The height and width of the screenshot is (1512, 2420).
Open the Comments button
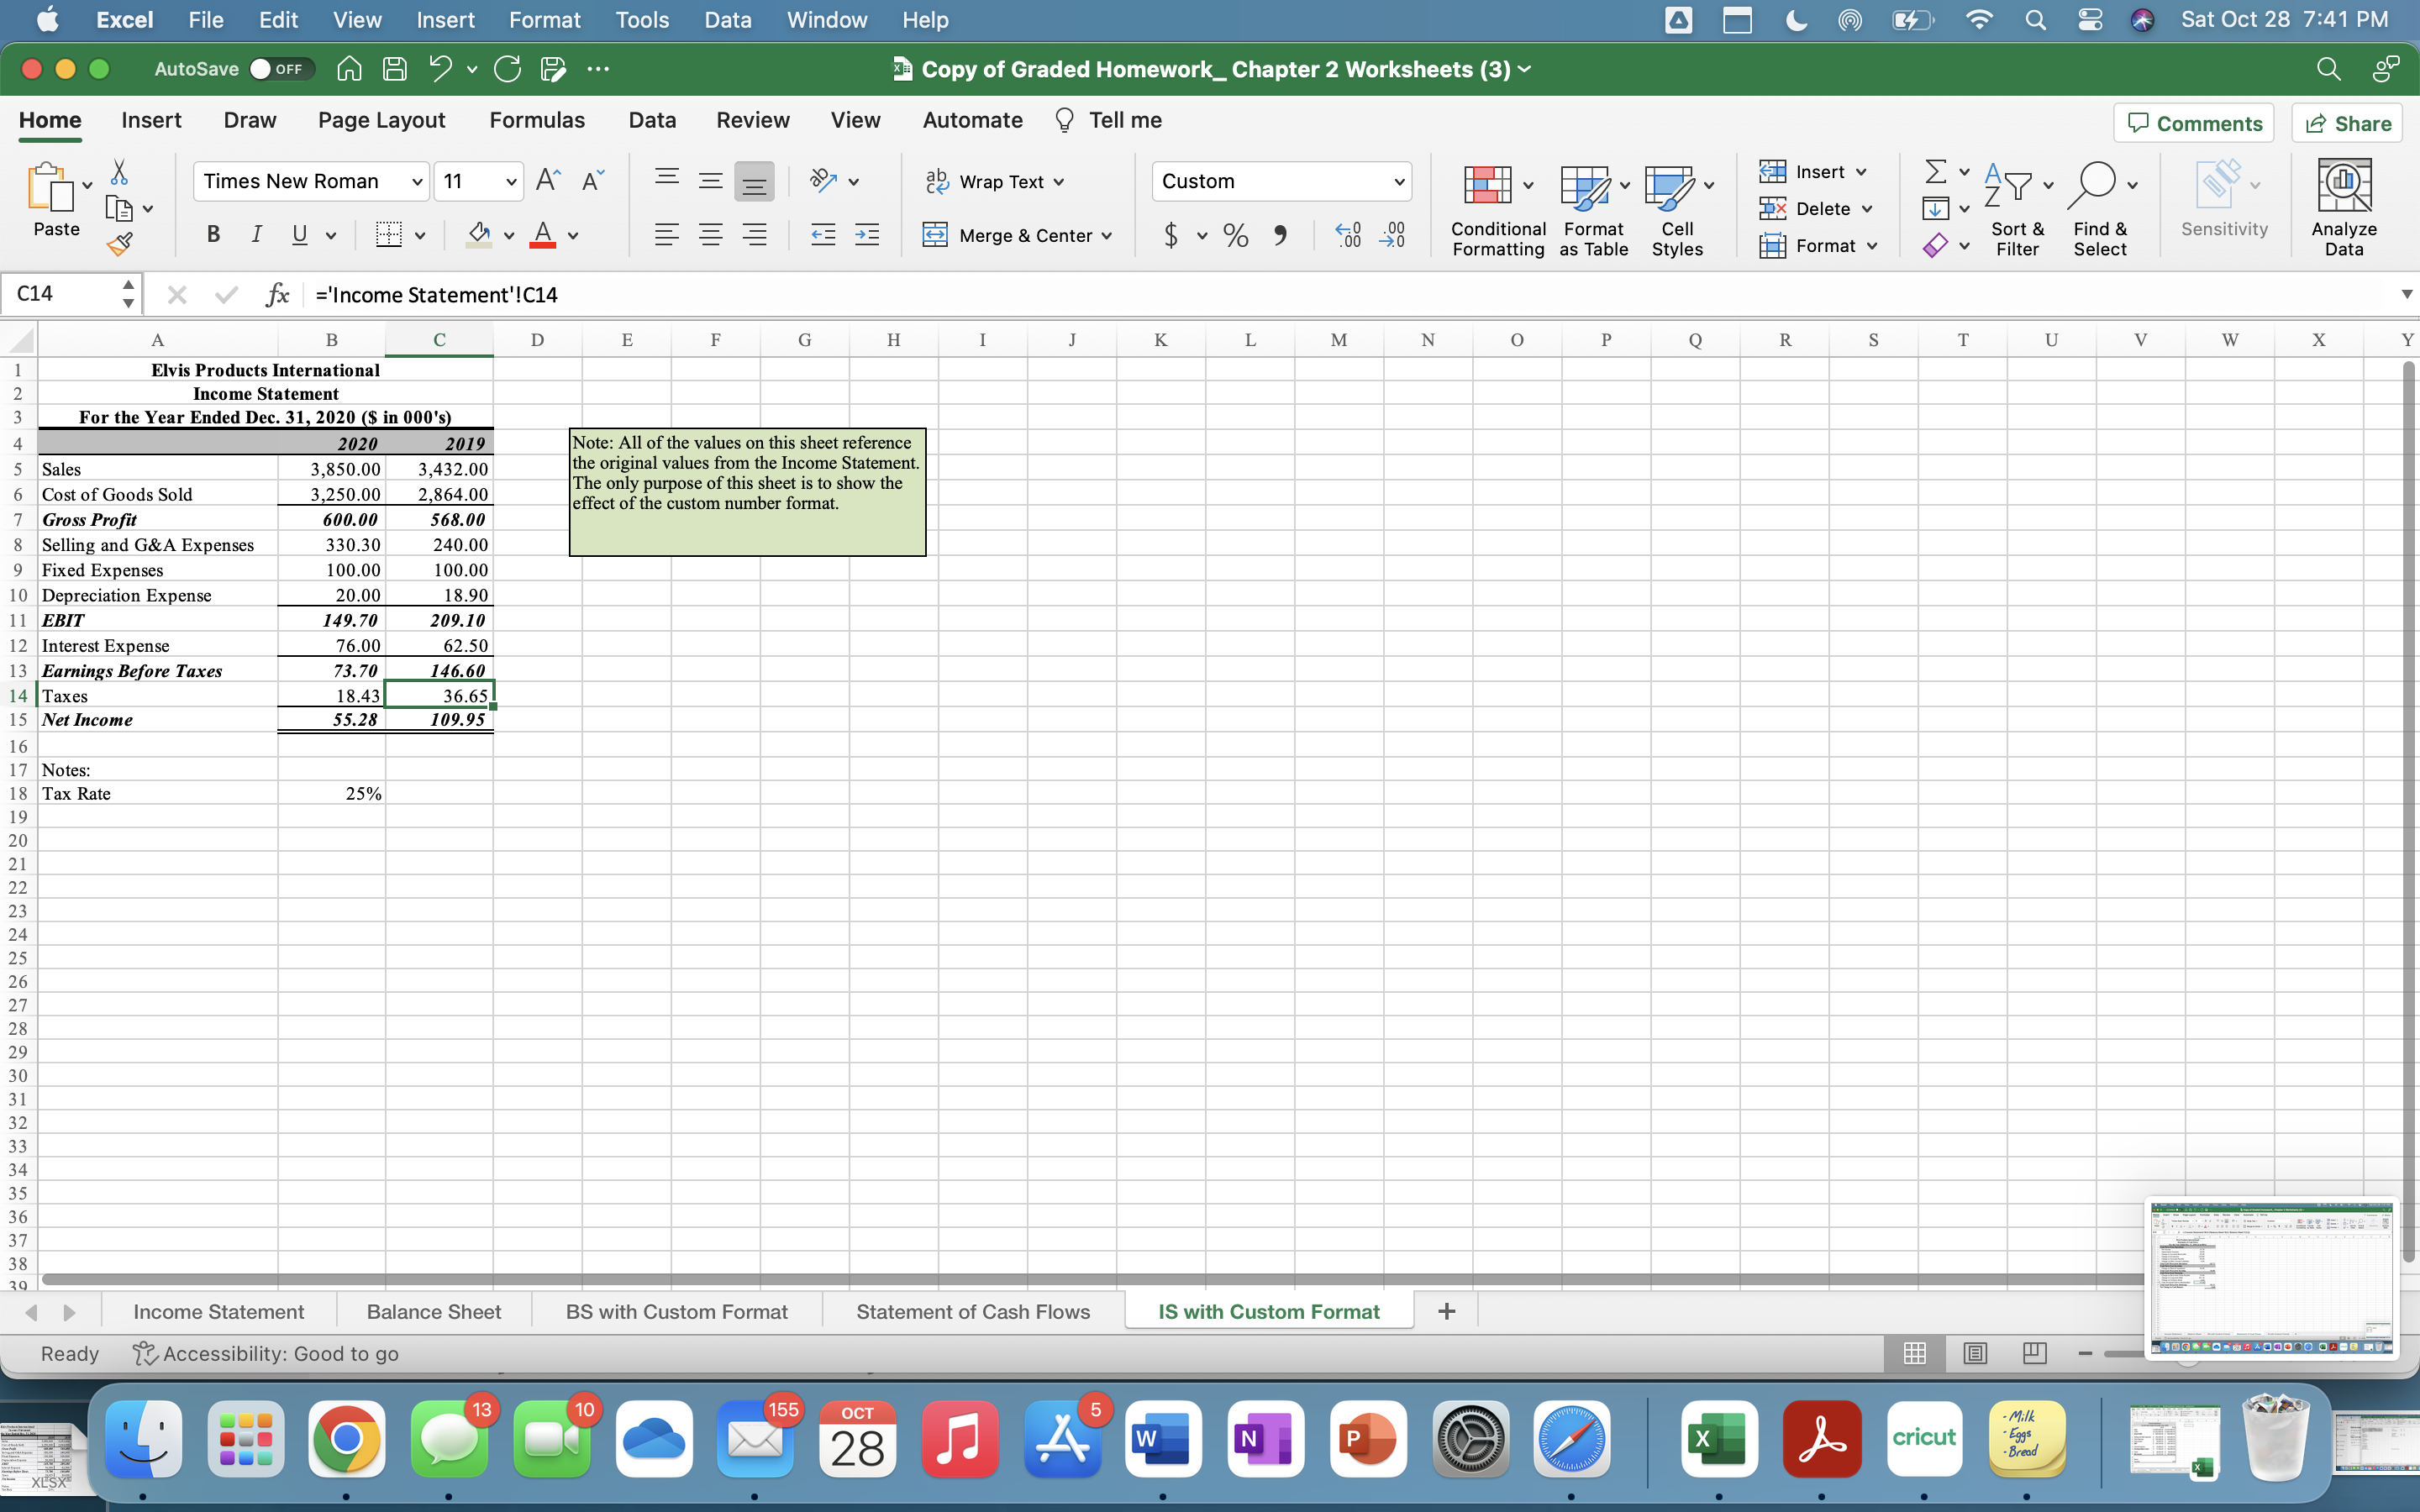2194,124
